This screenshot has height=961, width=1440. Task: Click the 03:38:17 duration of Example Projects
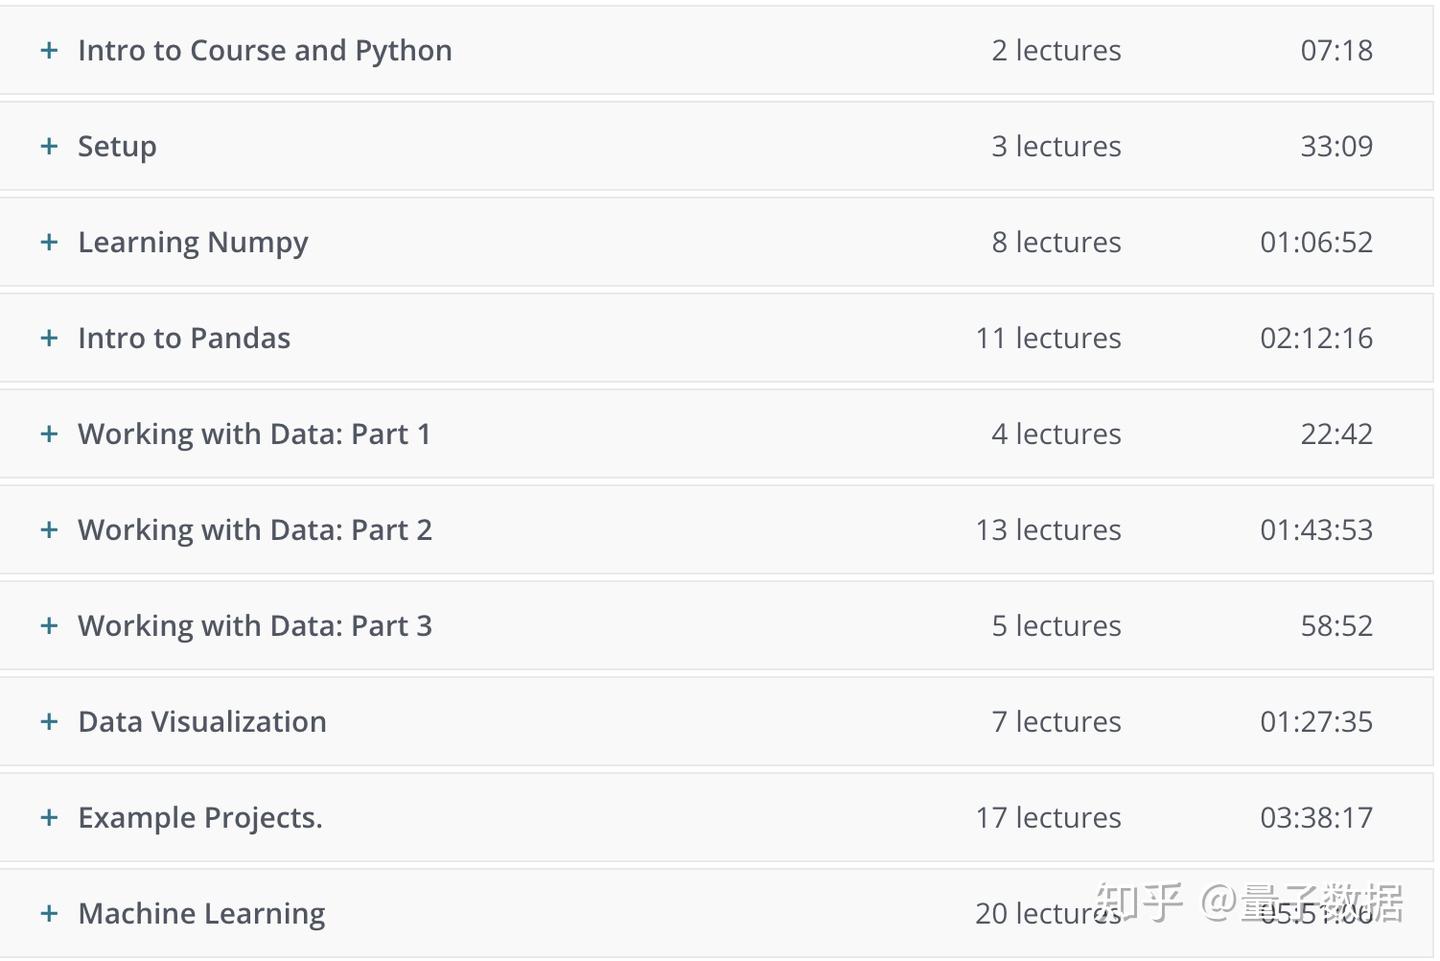tap(1316, 818)
